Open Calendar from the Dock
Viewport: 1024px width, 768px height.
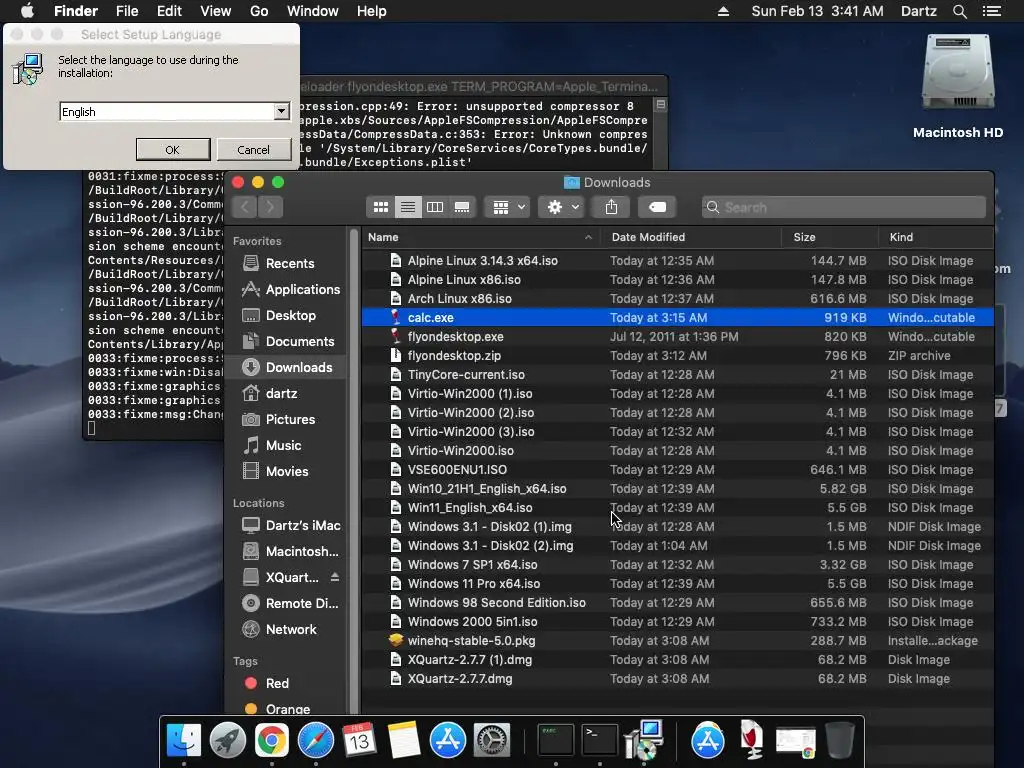click(x=359, y=741)
